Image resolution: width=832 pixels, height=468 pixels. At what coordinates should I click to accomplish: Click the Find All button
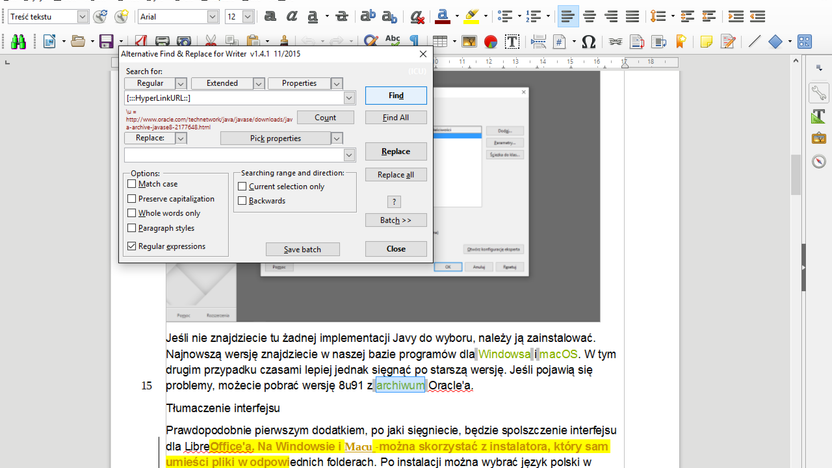click(x=396, y=117)
